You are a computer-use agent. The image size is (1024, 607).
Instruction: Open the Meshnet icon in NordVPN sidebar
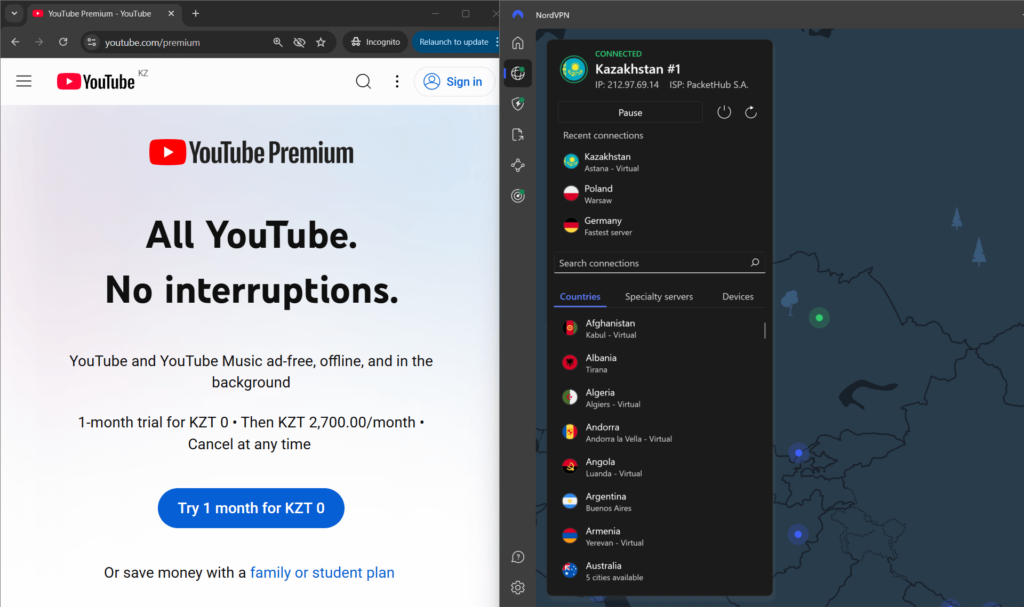[518, 165]
